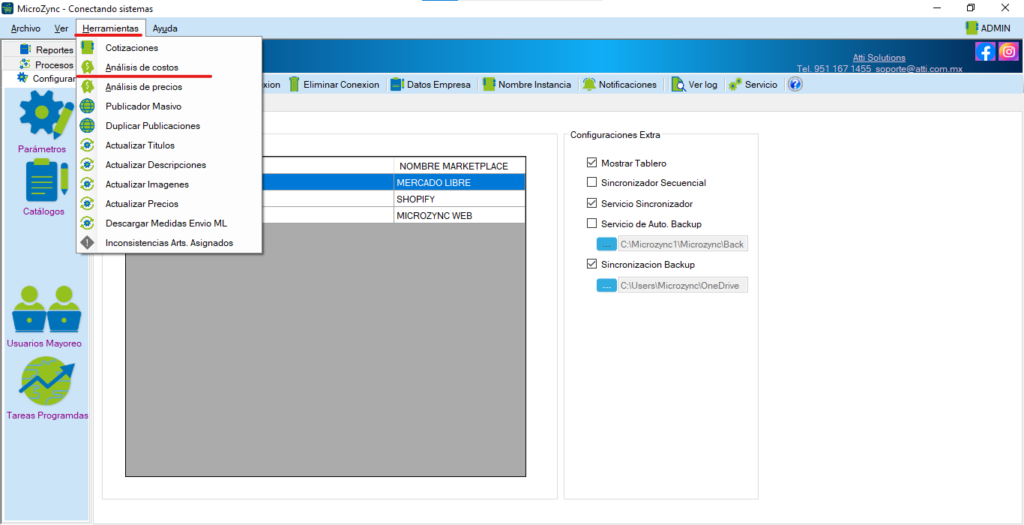1024x525 pixels.
Task: Open Catálogos clipboard icon in sidebar
Action: click(46, 180)
